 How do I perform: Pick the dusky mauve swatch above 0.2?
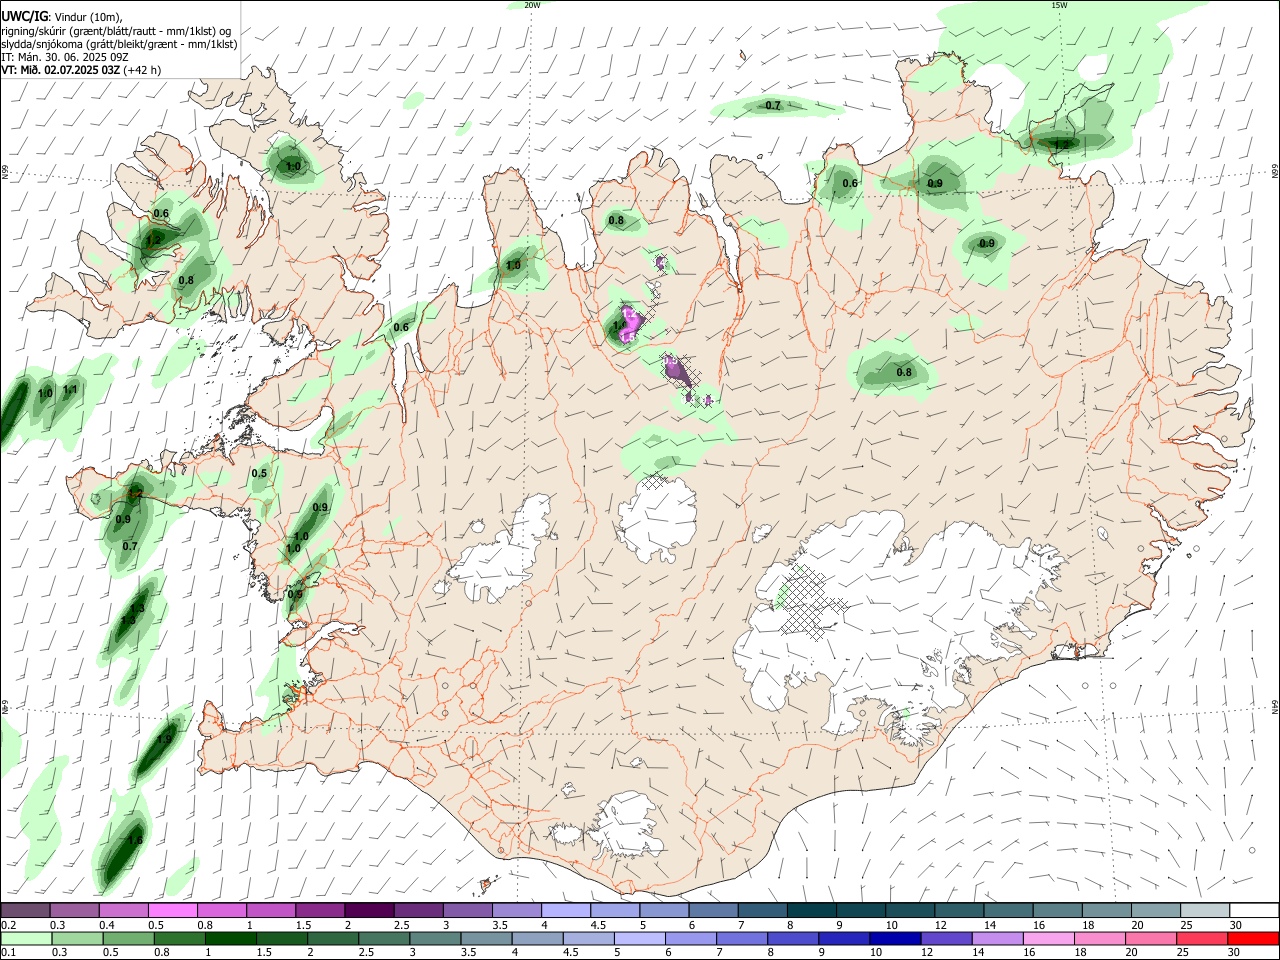click(x=25, y=911)
